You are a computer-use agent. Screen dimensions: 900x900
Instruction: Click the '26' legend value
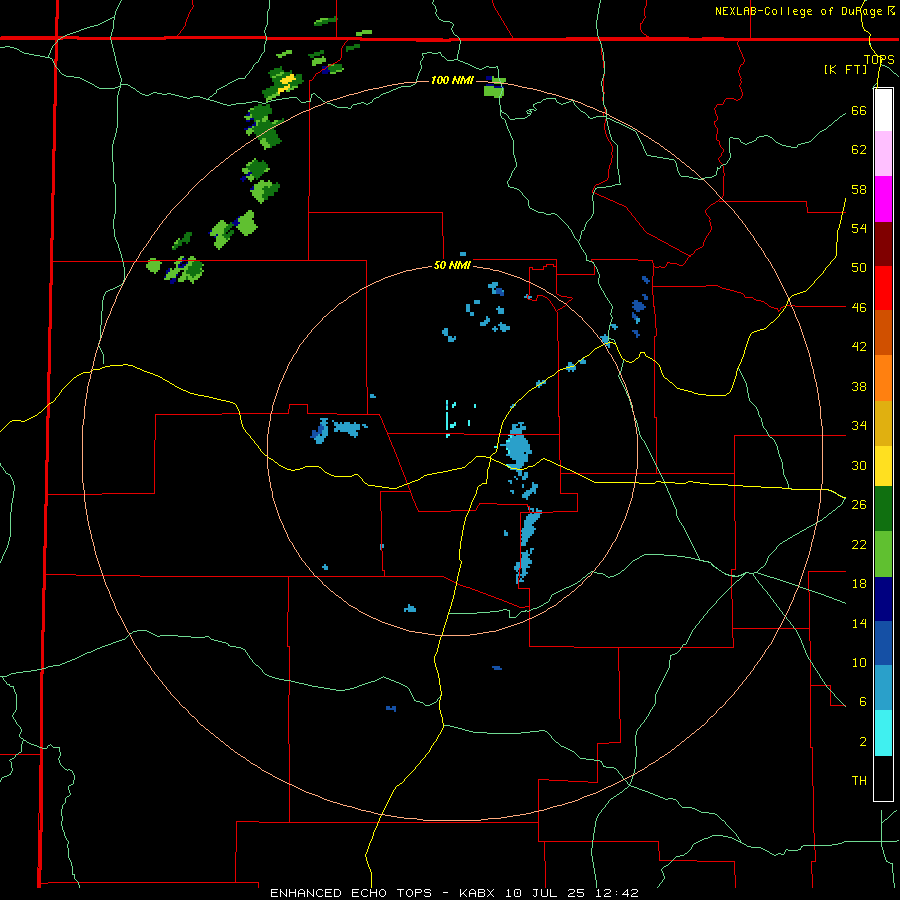tap(859, 504)
